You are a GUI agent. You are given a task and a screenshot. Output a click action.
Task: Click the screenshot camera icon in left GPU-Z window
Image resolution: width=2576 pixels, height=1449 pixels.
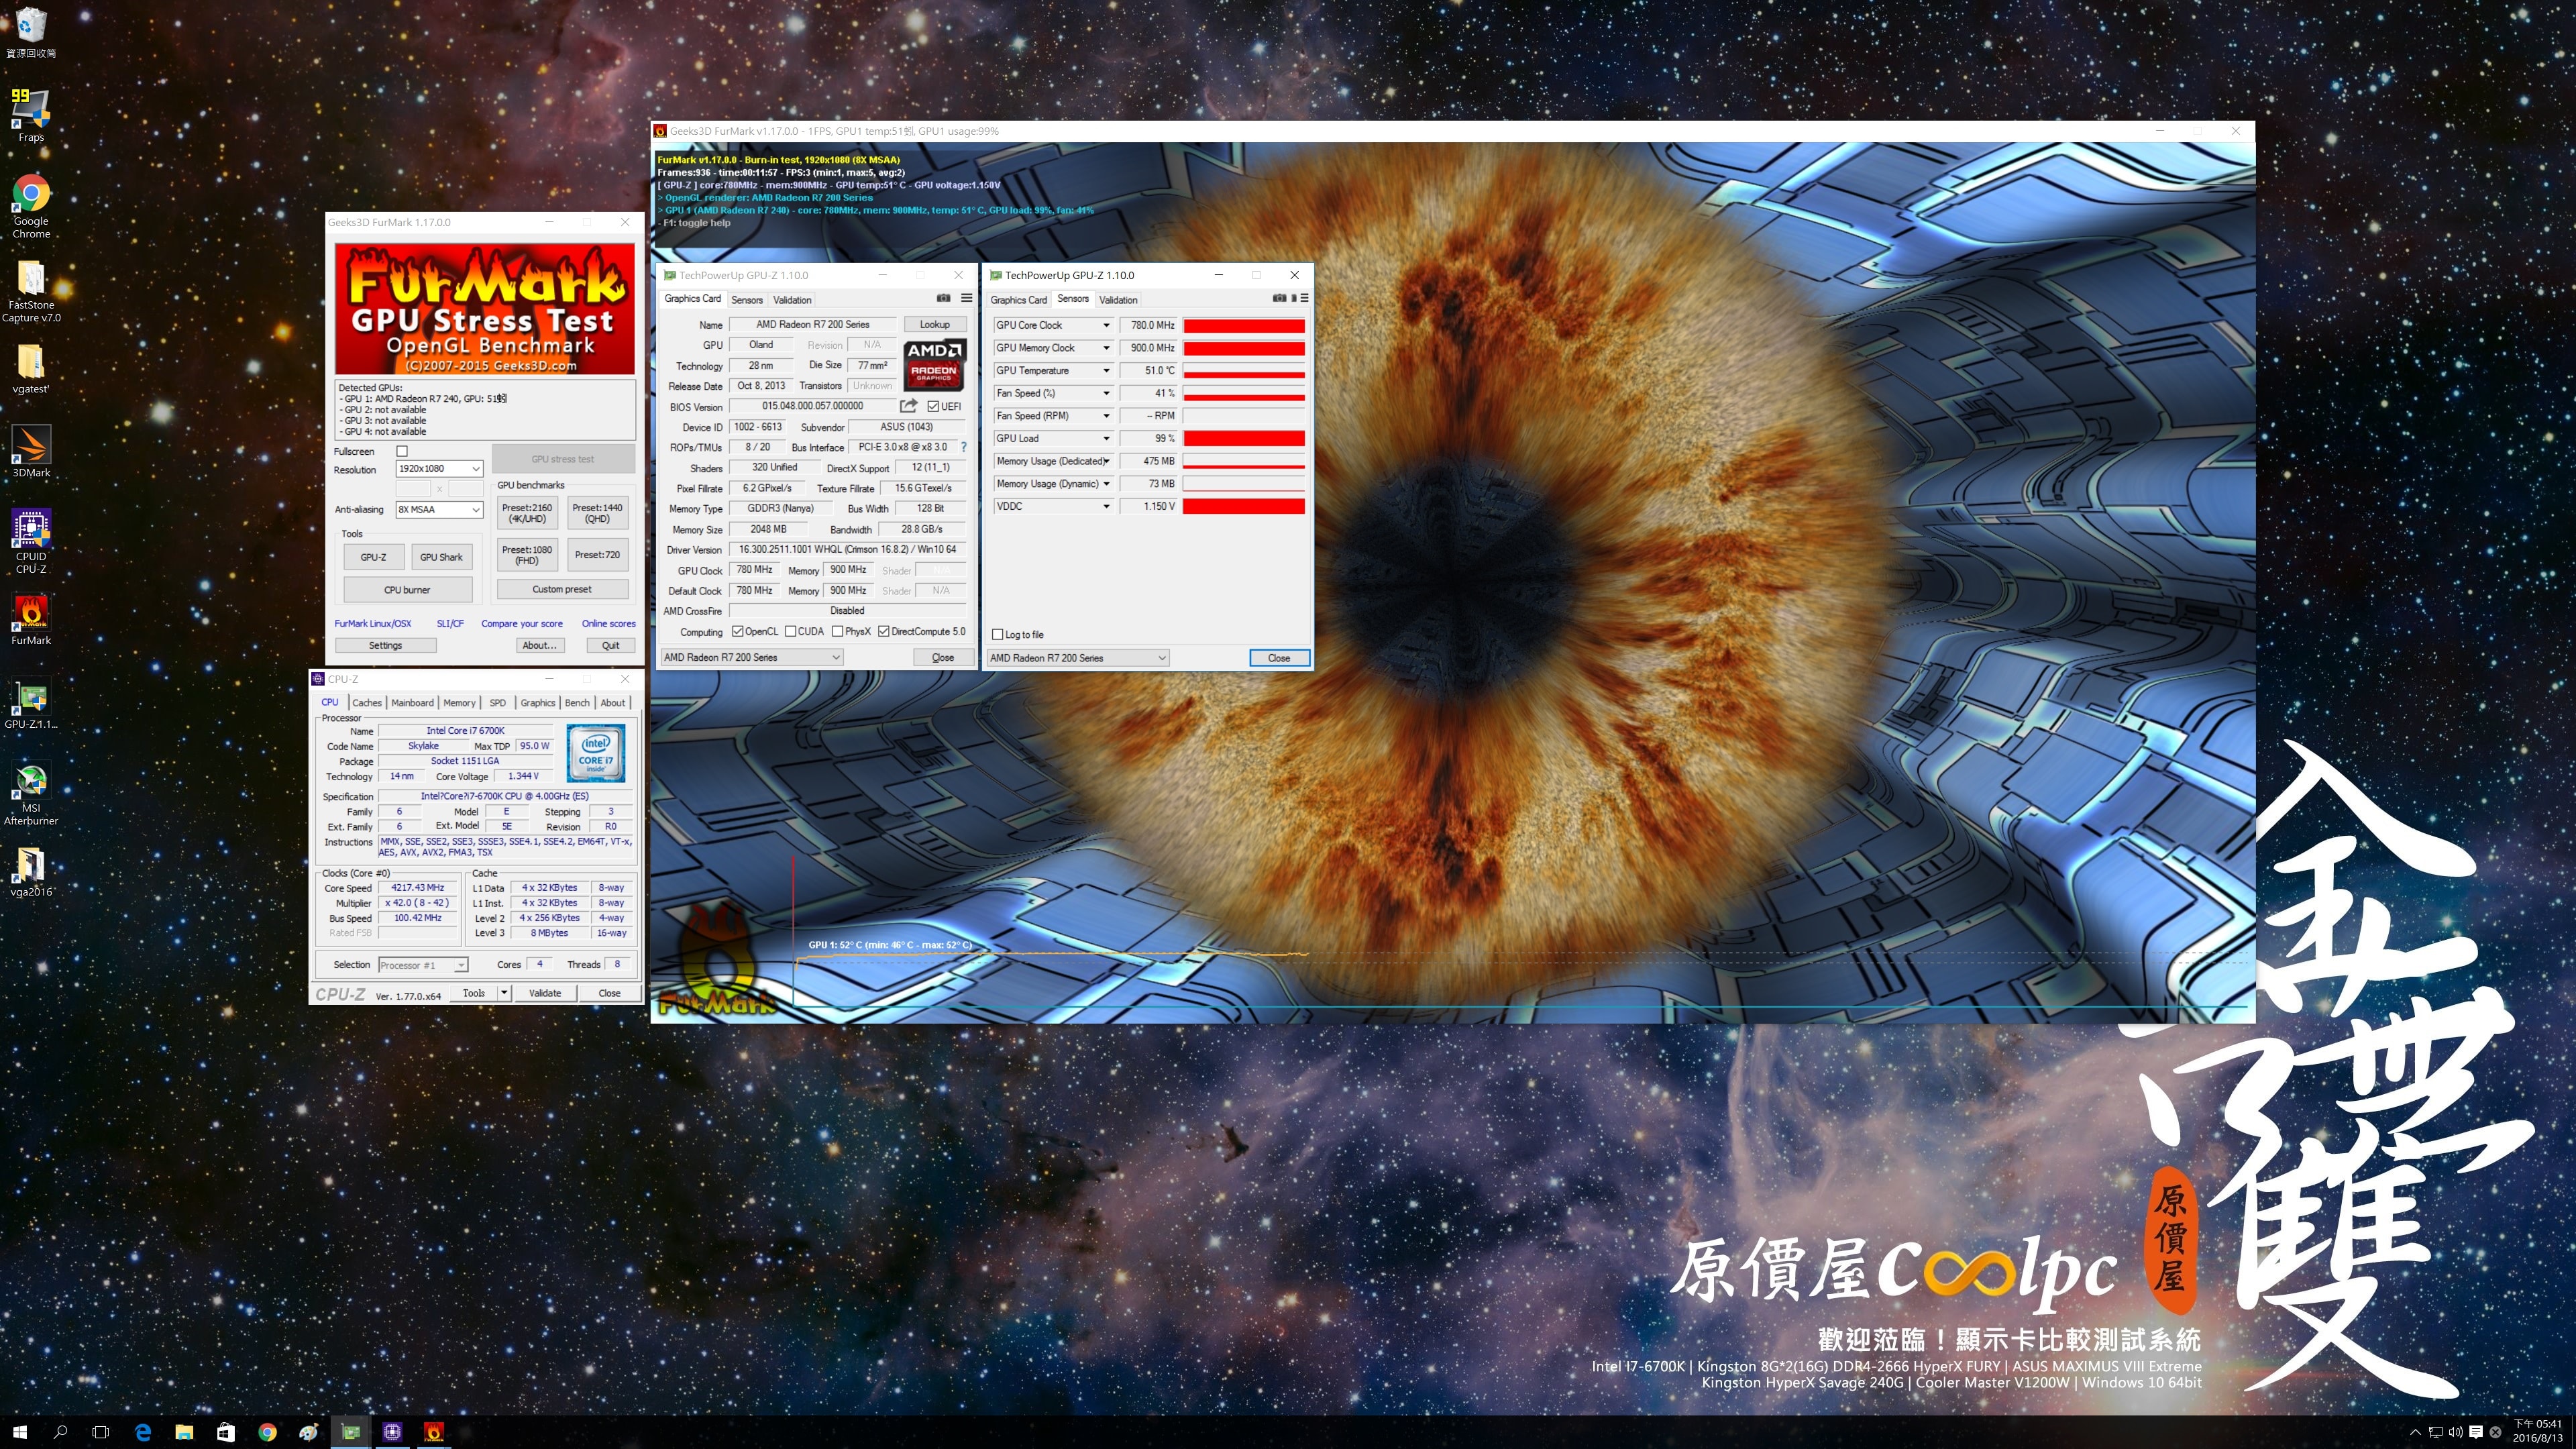click(x=943, y=298)
